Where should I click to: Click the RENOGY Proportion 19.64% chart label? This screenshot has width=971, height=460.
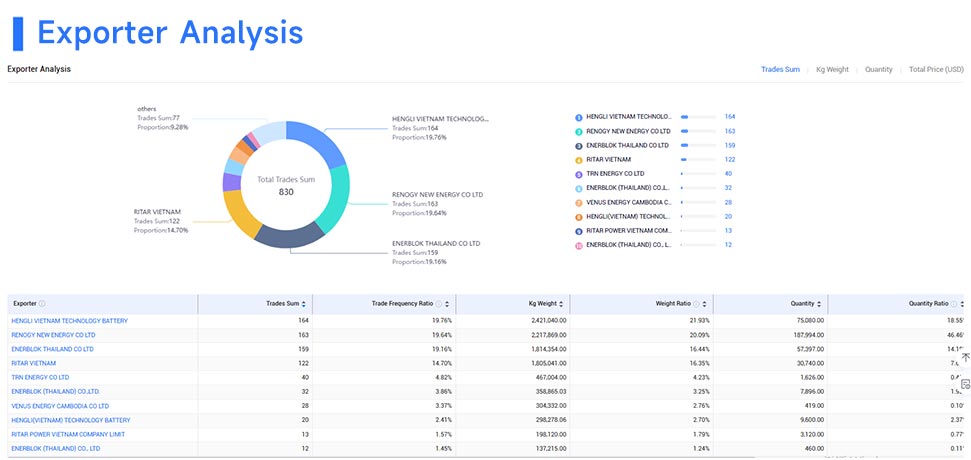(419, 213)
